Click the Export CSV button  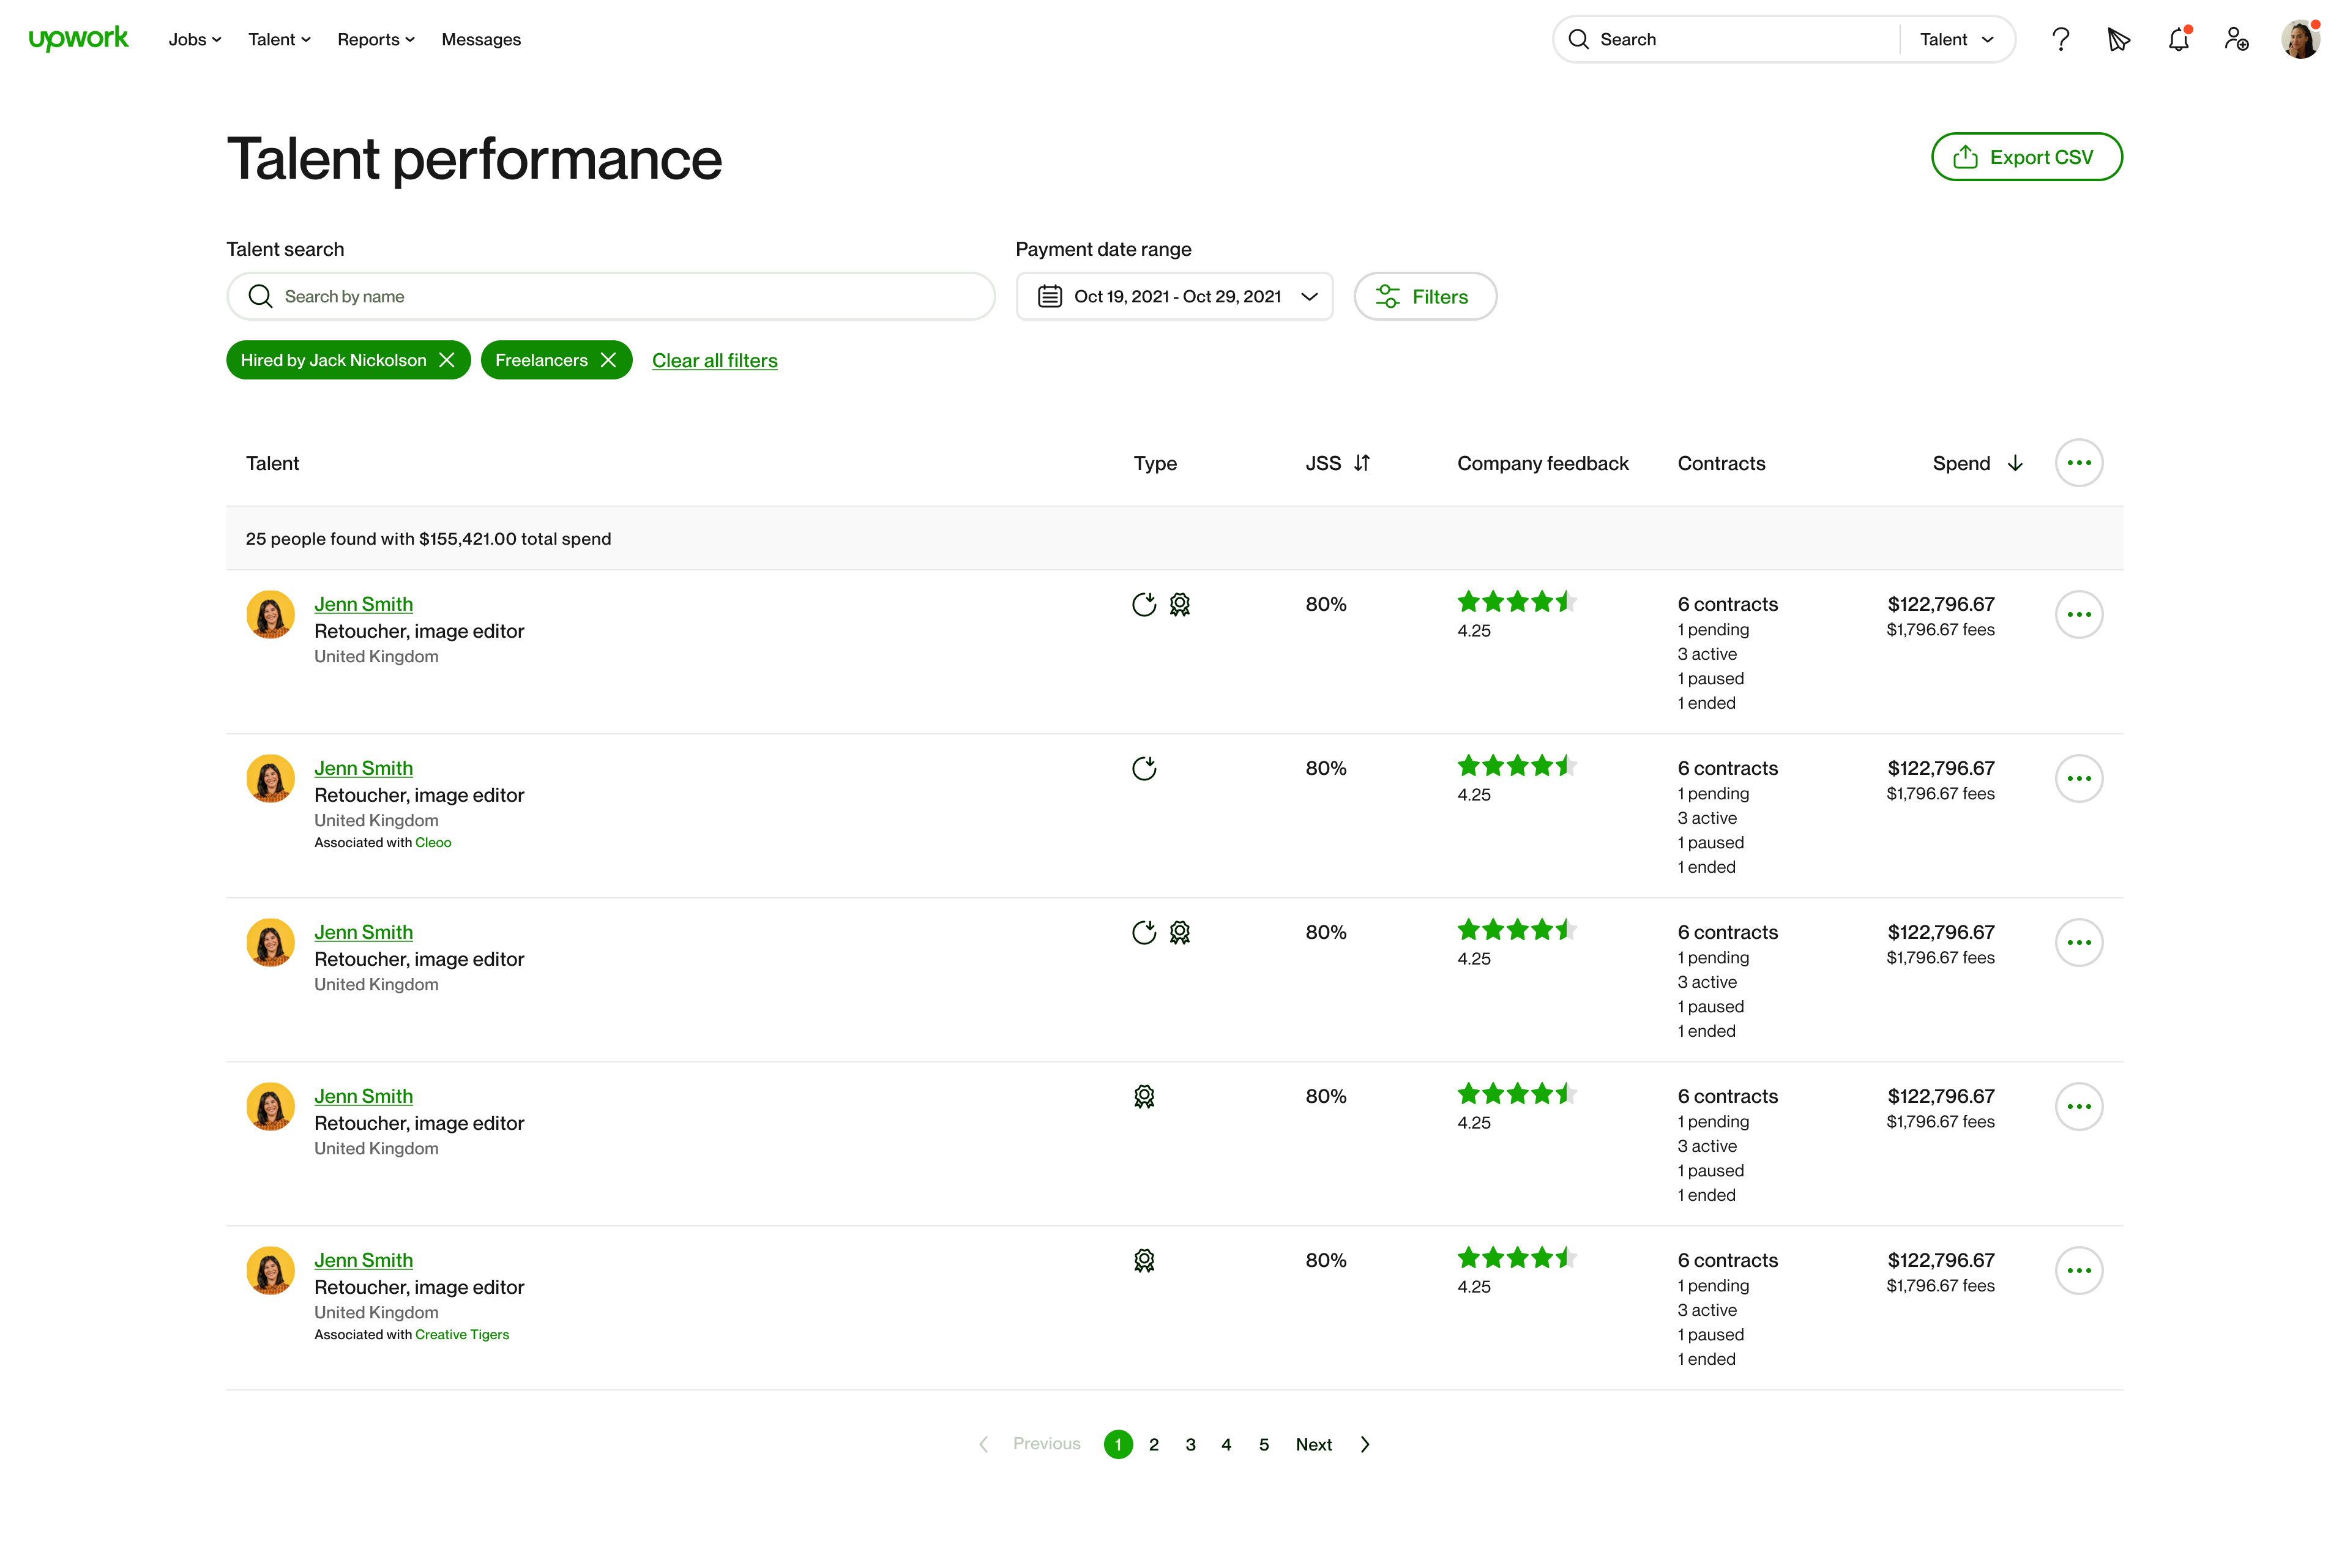coord(2026,157)
